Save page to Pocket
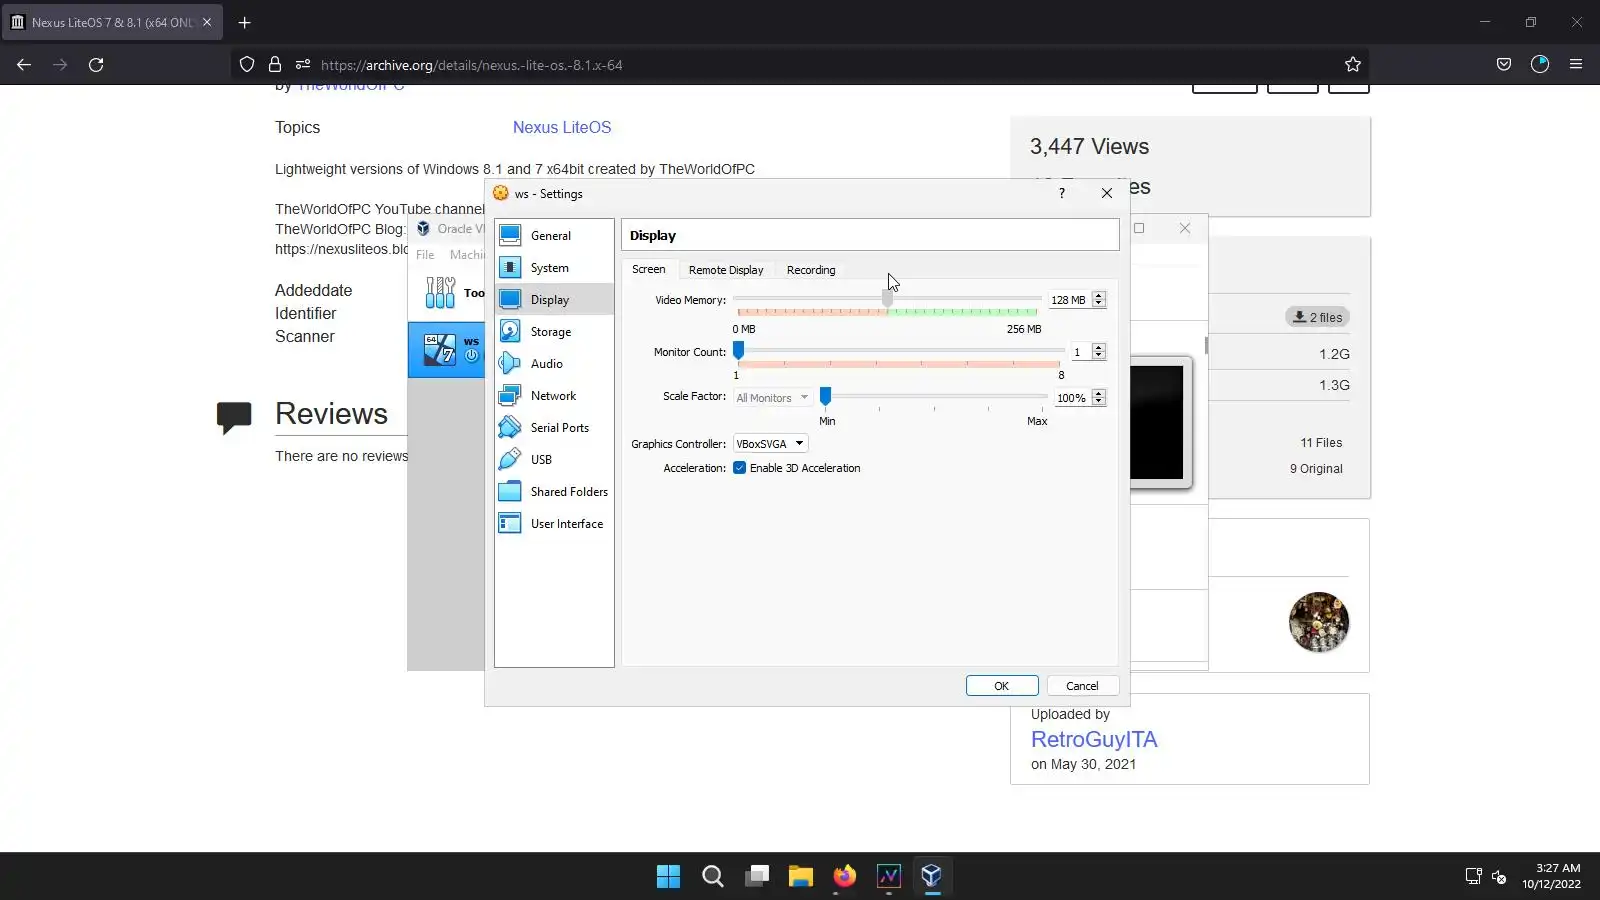Viewport: 1600px width, 900px height. (x=1504, y=65)
